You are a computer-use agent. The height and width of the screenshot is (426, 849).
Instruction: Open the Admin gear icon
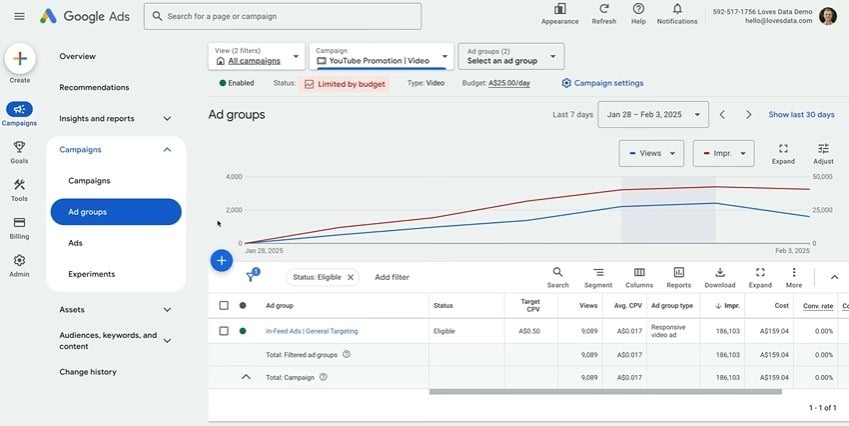[x=19, y=260]
